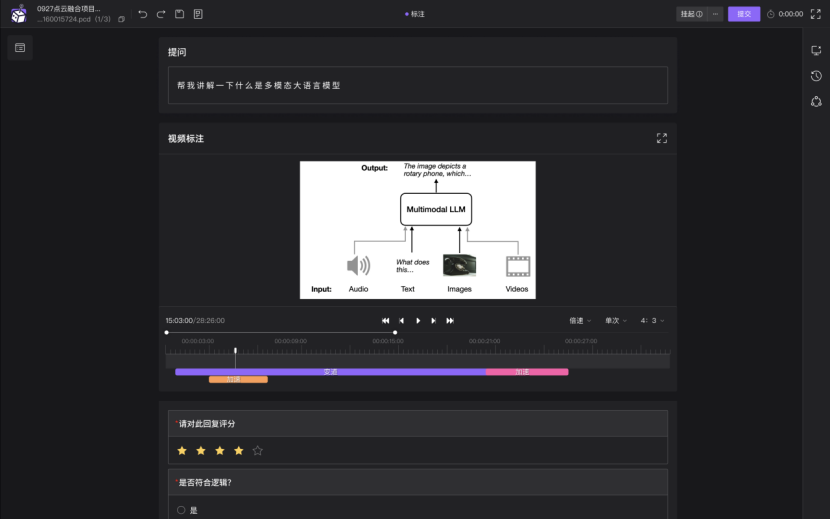Click the 15:03:00/28:26:00 time display
Viewport: 830px width, 519px height.
coord(195,320)
